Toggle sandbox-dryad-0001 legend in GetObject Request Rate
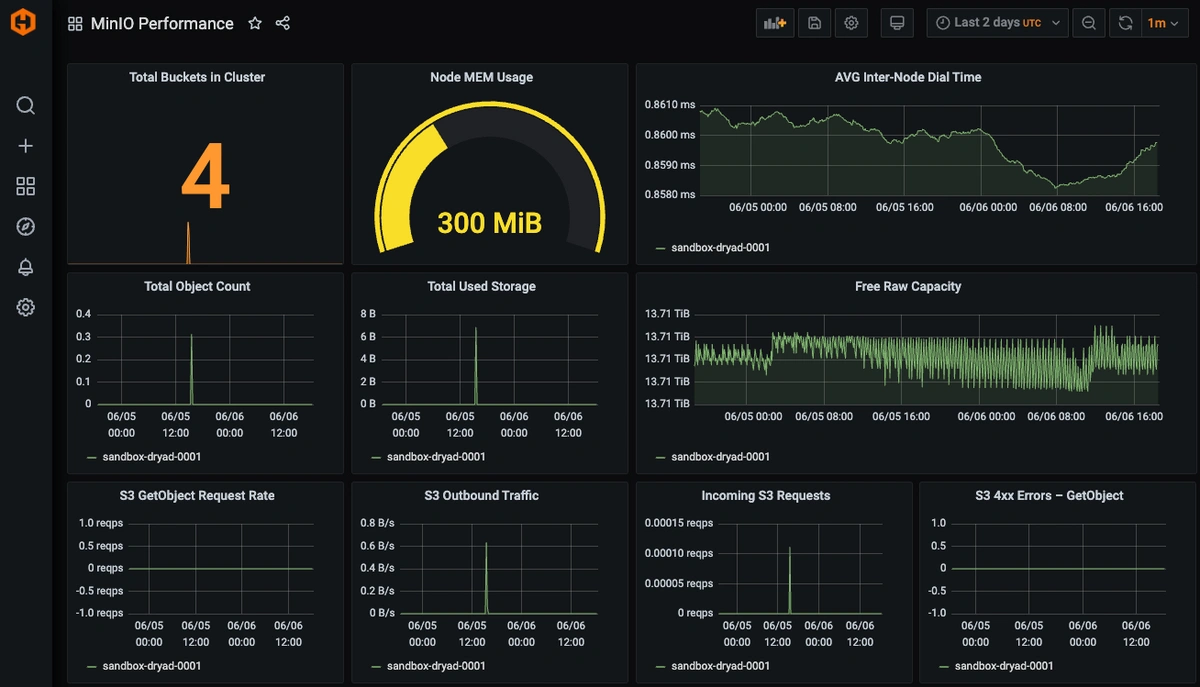This screenshot has height=687, width=1200. (x=152, y=665)
